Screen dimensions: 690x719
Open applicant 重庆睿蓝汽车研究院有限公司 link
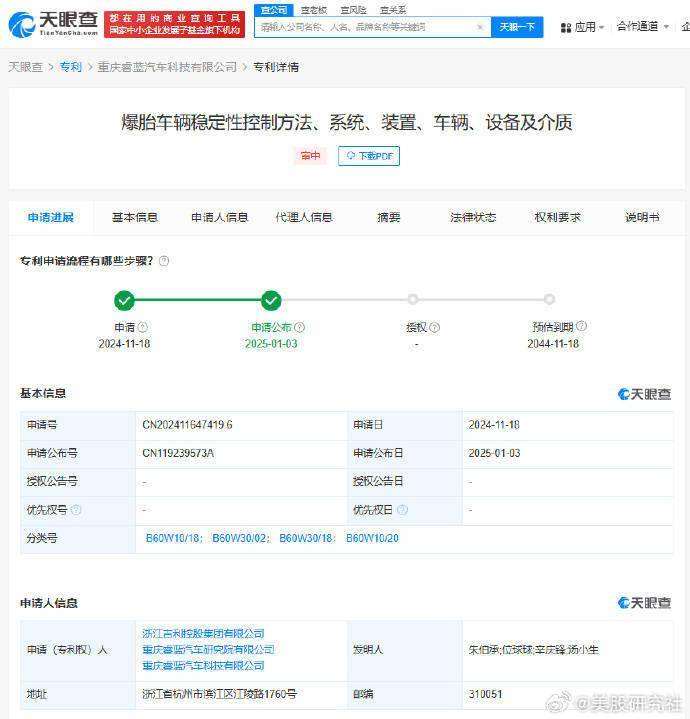point(208,649)
